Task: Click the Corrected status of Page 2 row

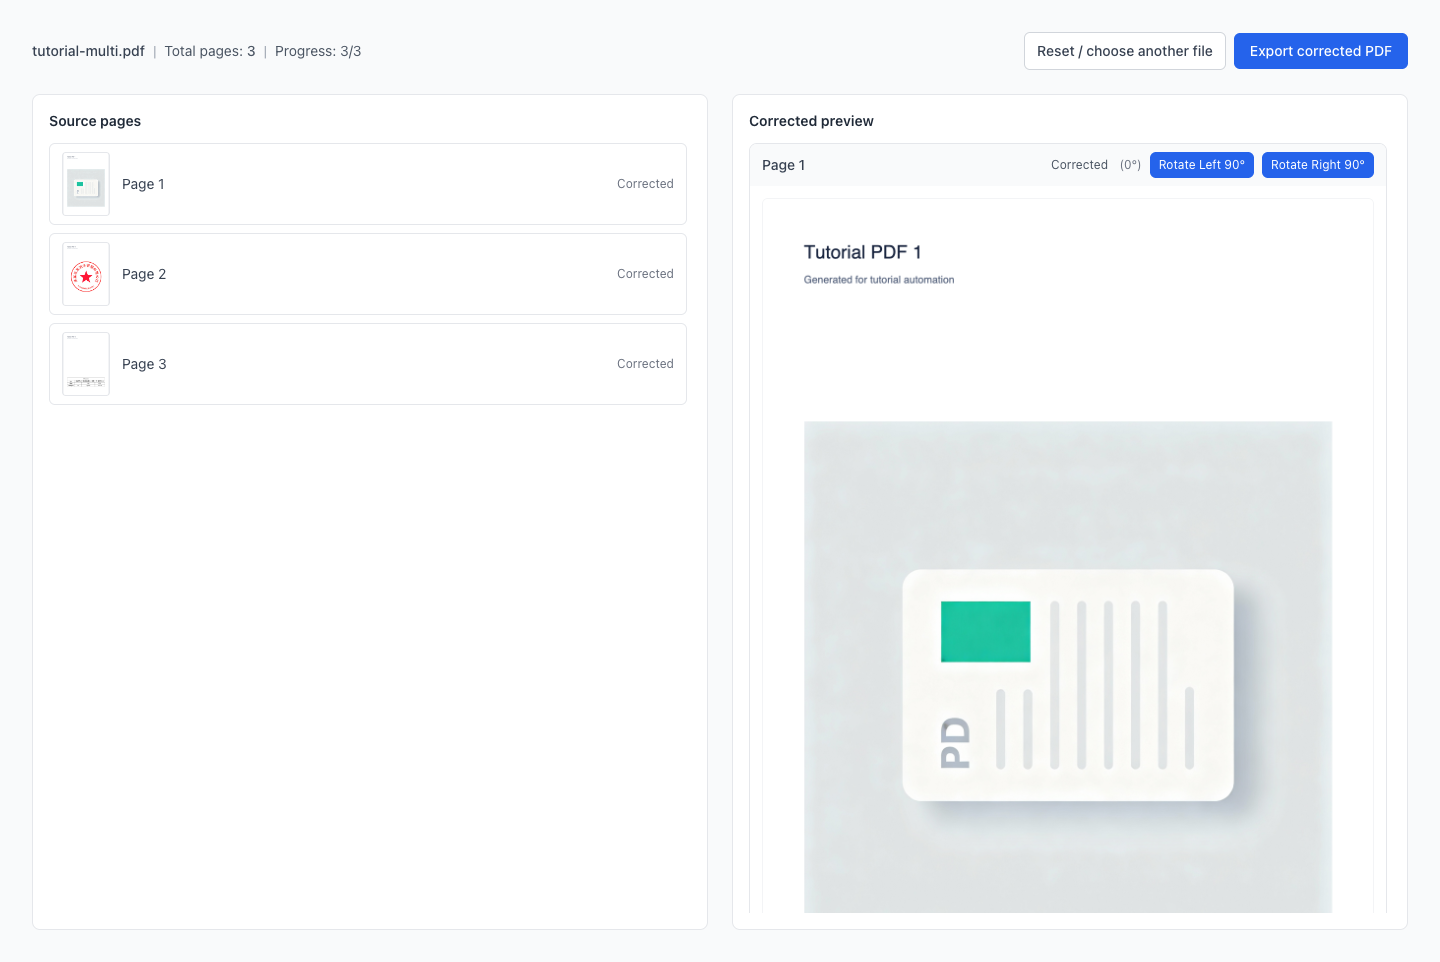Action: 645,274
